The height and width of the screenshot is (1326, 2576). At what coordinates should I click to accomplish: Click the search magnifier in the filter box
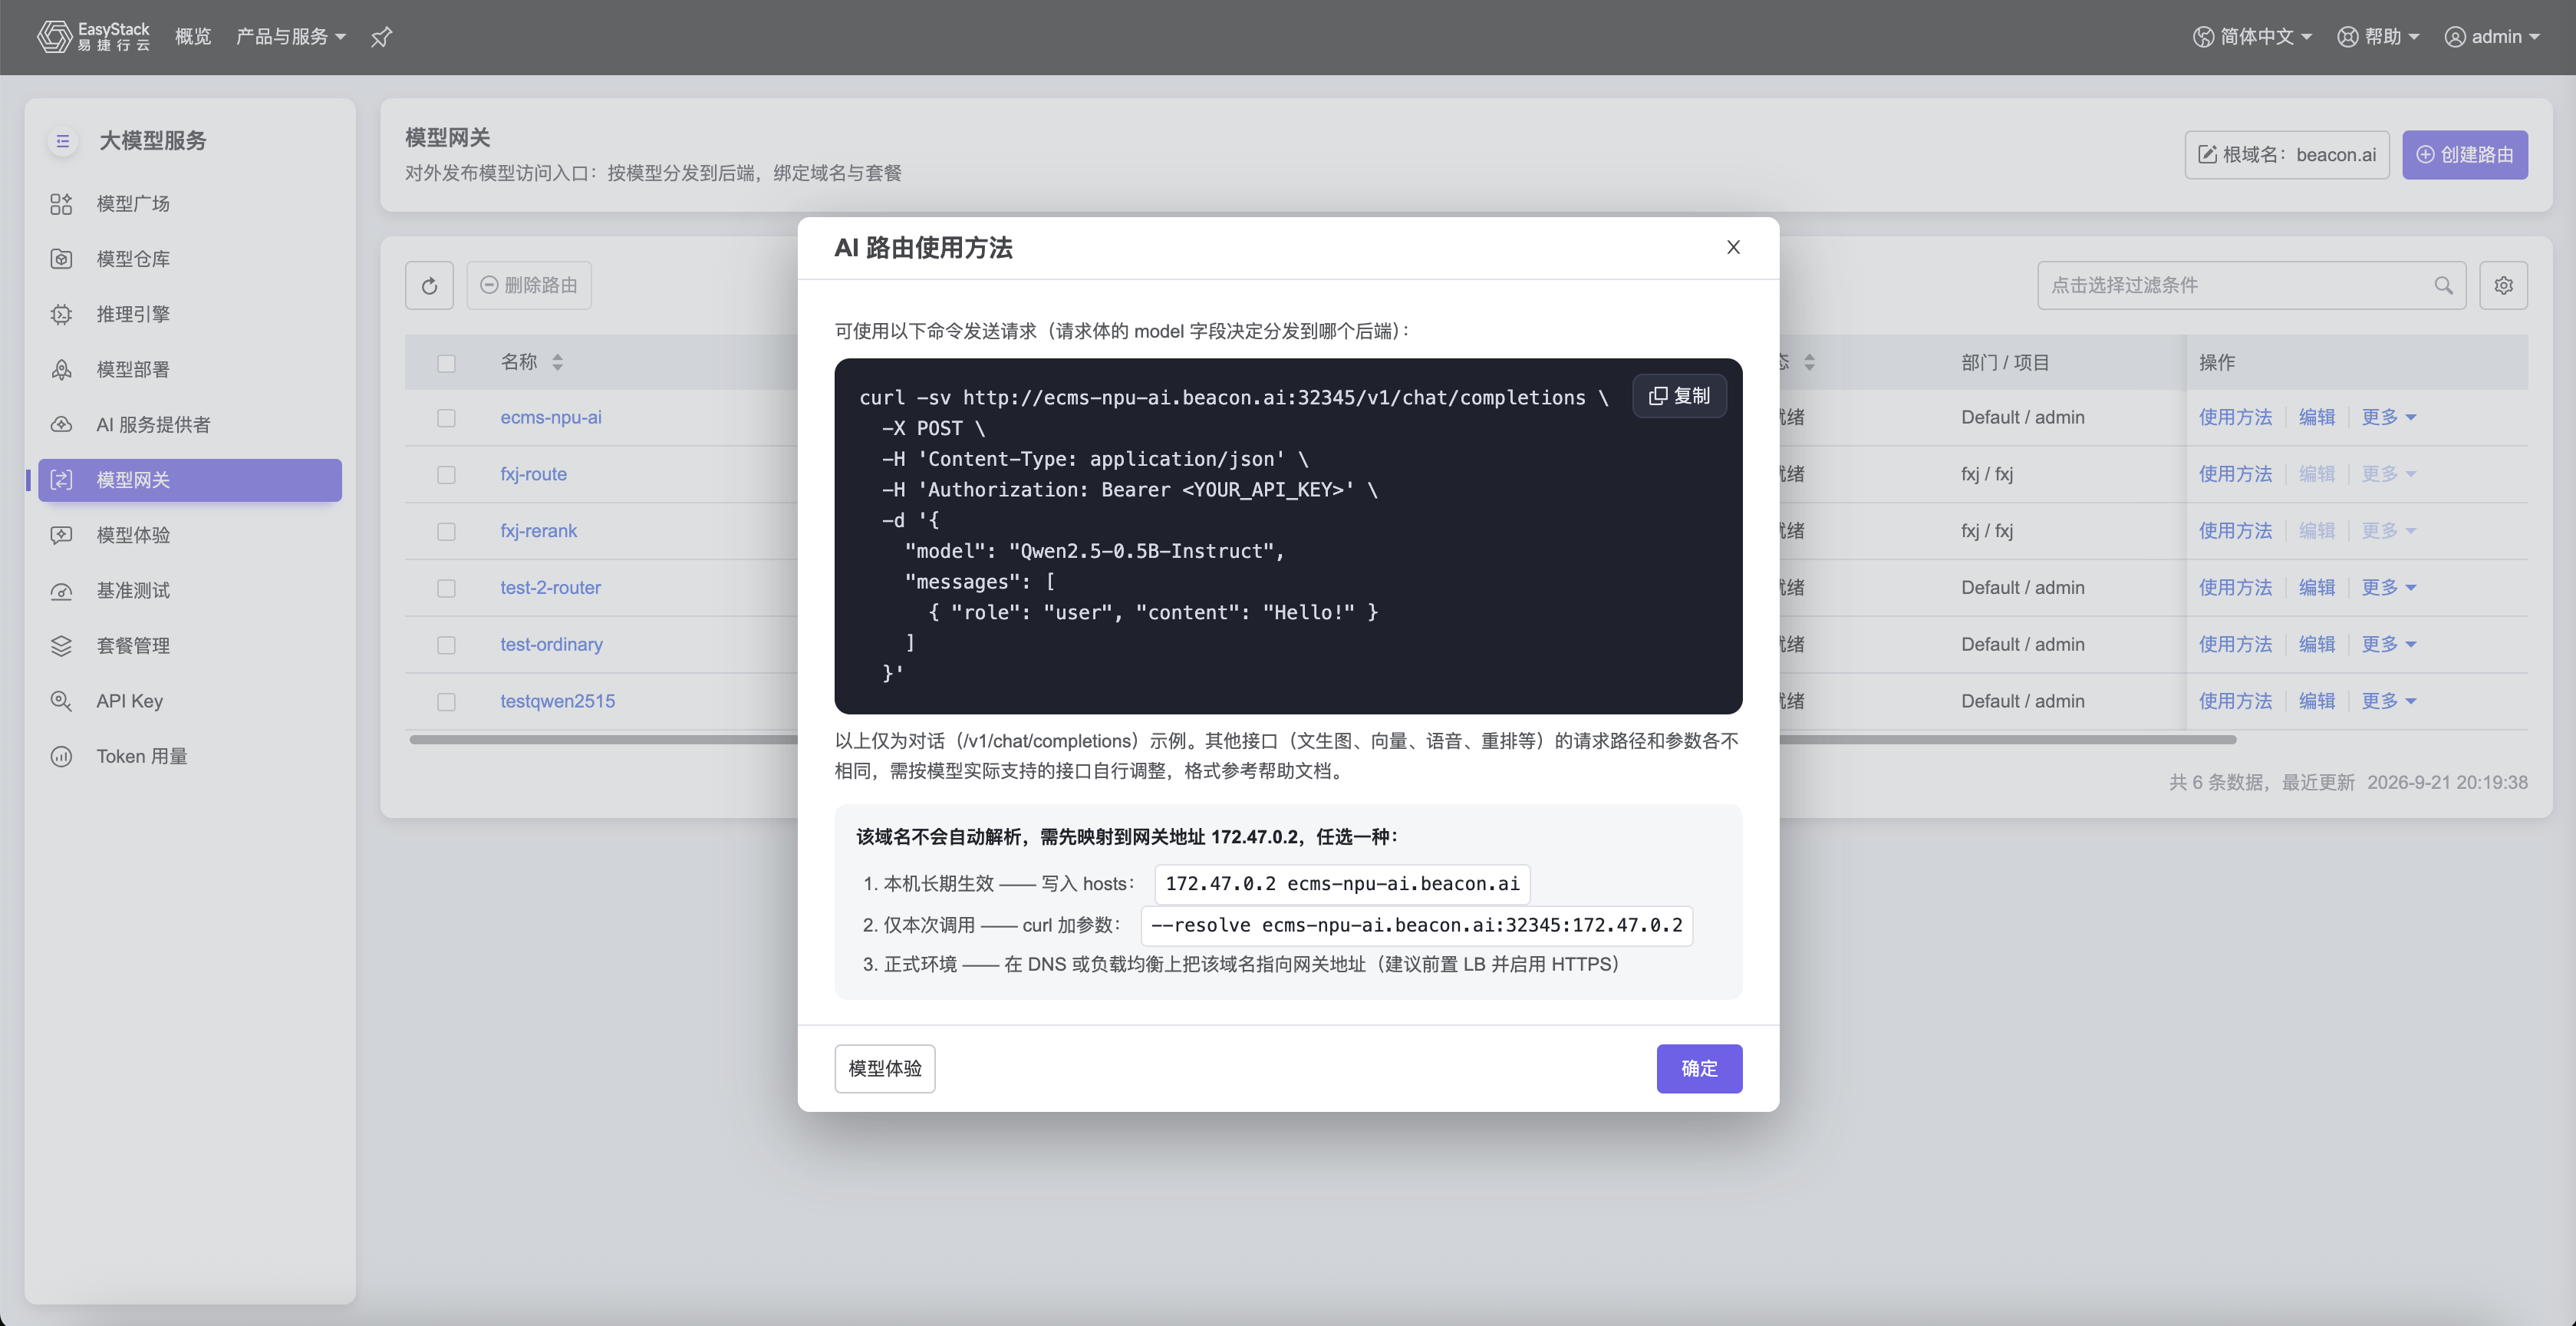pyautogui.click(x=2443, y=286)
